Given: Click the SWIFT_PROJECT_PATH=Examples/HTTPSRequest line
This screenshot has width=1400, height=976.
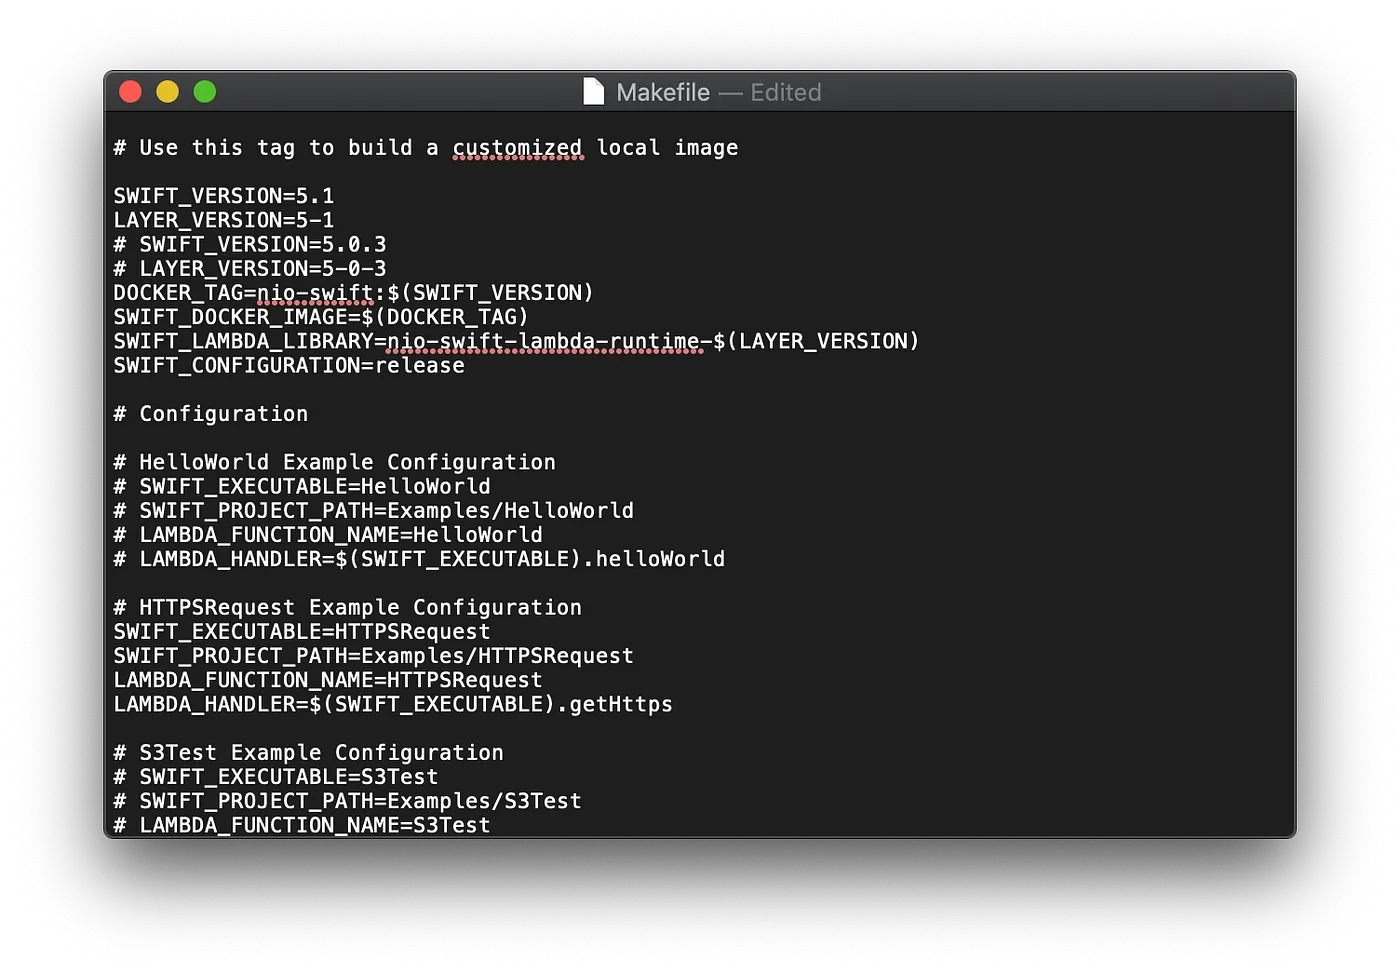Looking at the screenshot, I should pyautogui.click(x=374, y=656).
